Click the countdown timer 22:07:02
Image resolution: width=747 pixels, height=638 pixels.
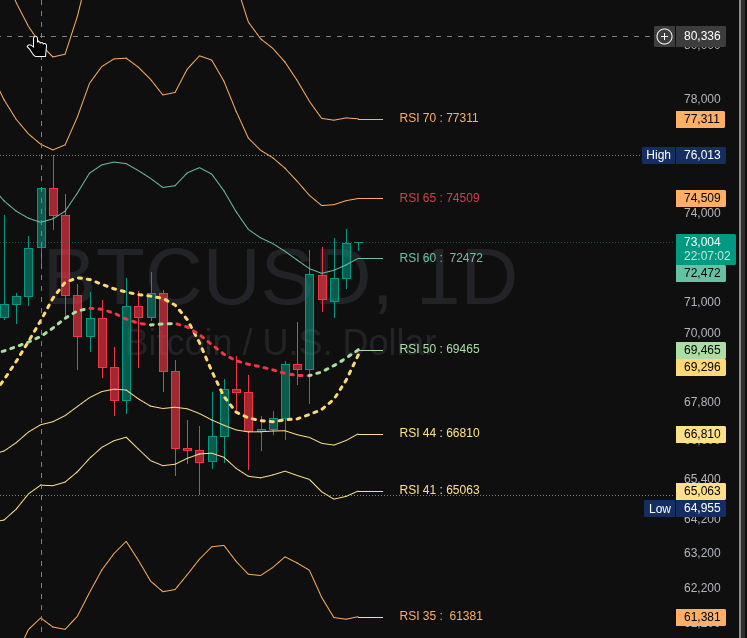tap(707, 256)
